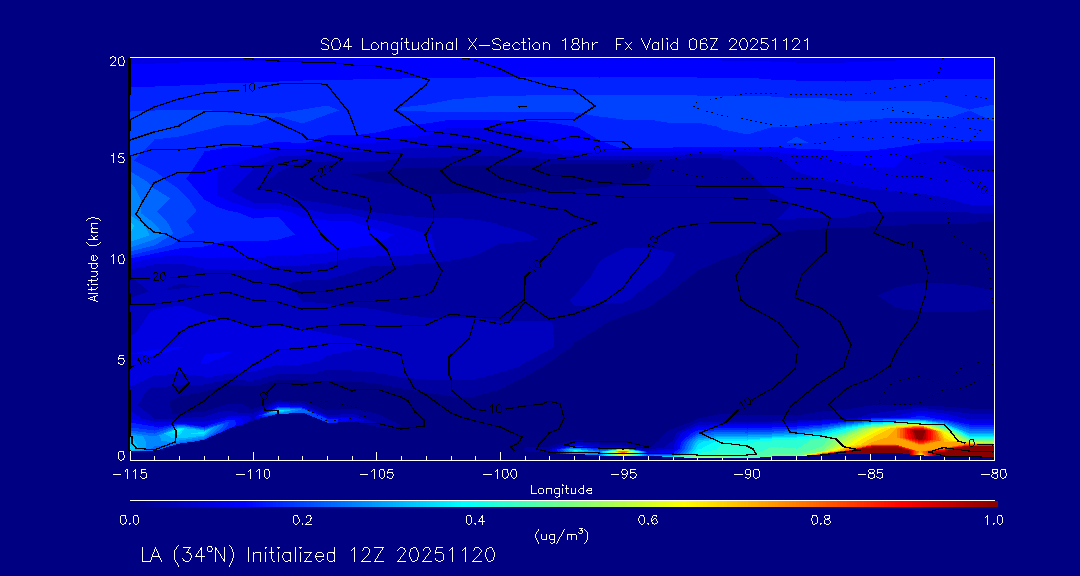Click the plot title "SO4 Longitudinal X-Section 18hr"

coord(461,45)
